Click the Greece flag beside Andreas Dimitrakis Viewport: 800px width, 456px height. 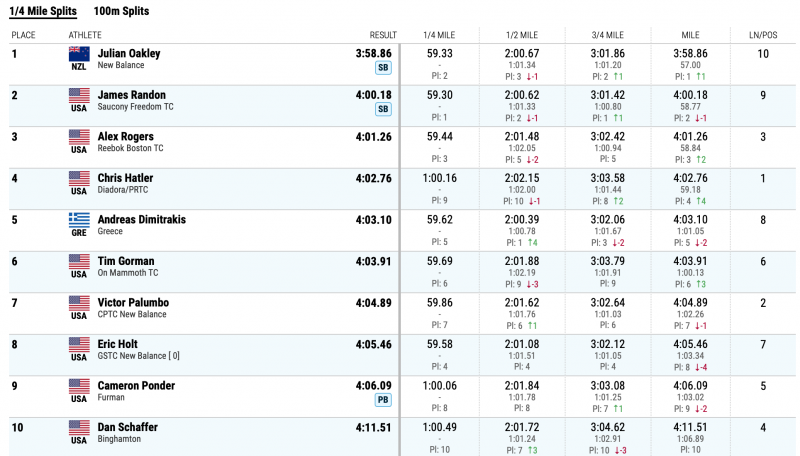pyautogui.click(x=79, y=220)
